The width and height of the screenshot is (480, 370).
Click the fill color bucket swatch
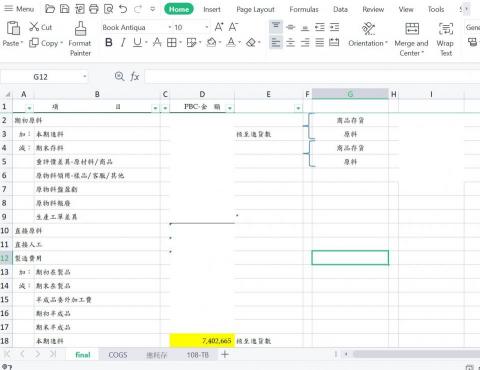pos(211,43)
